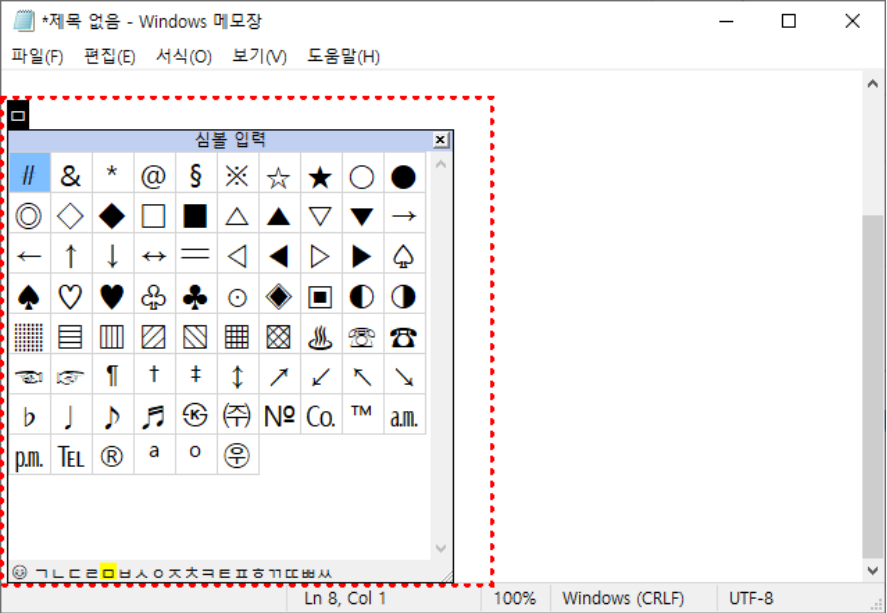887x613 pixels.
Task: Insert the black star symbol
Action: click(320, 177)
